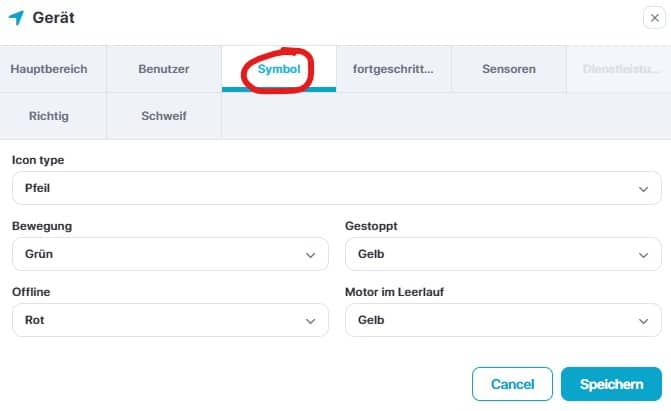
Task: Open the Sensoren tab
Action: [x=508, y=69]
